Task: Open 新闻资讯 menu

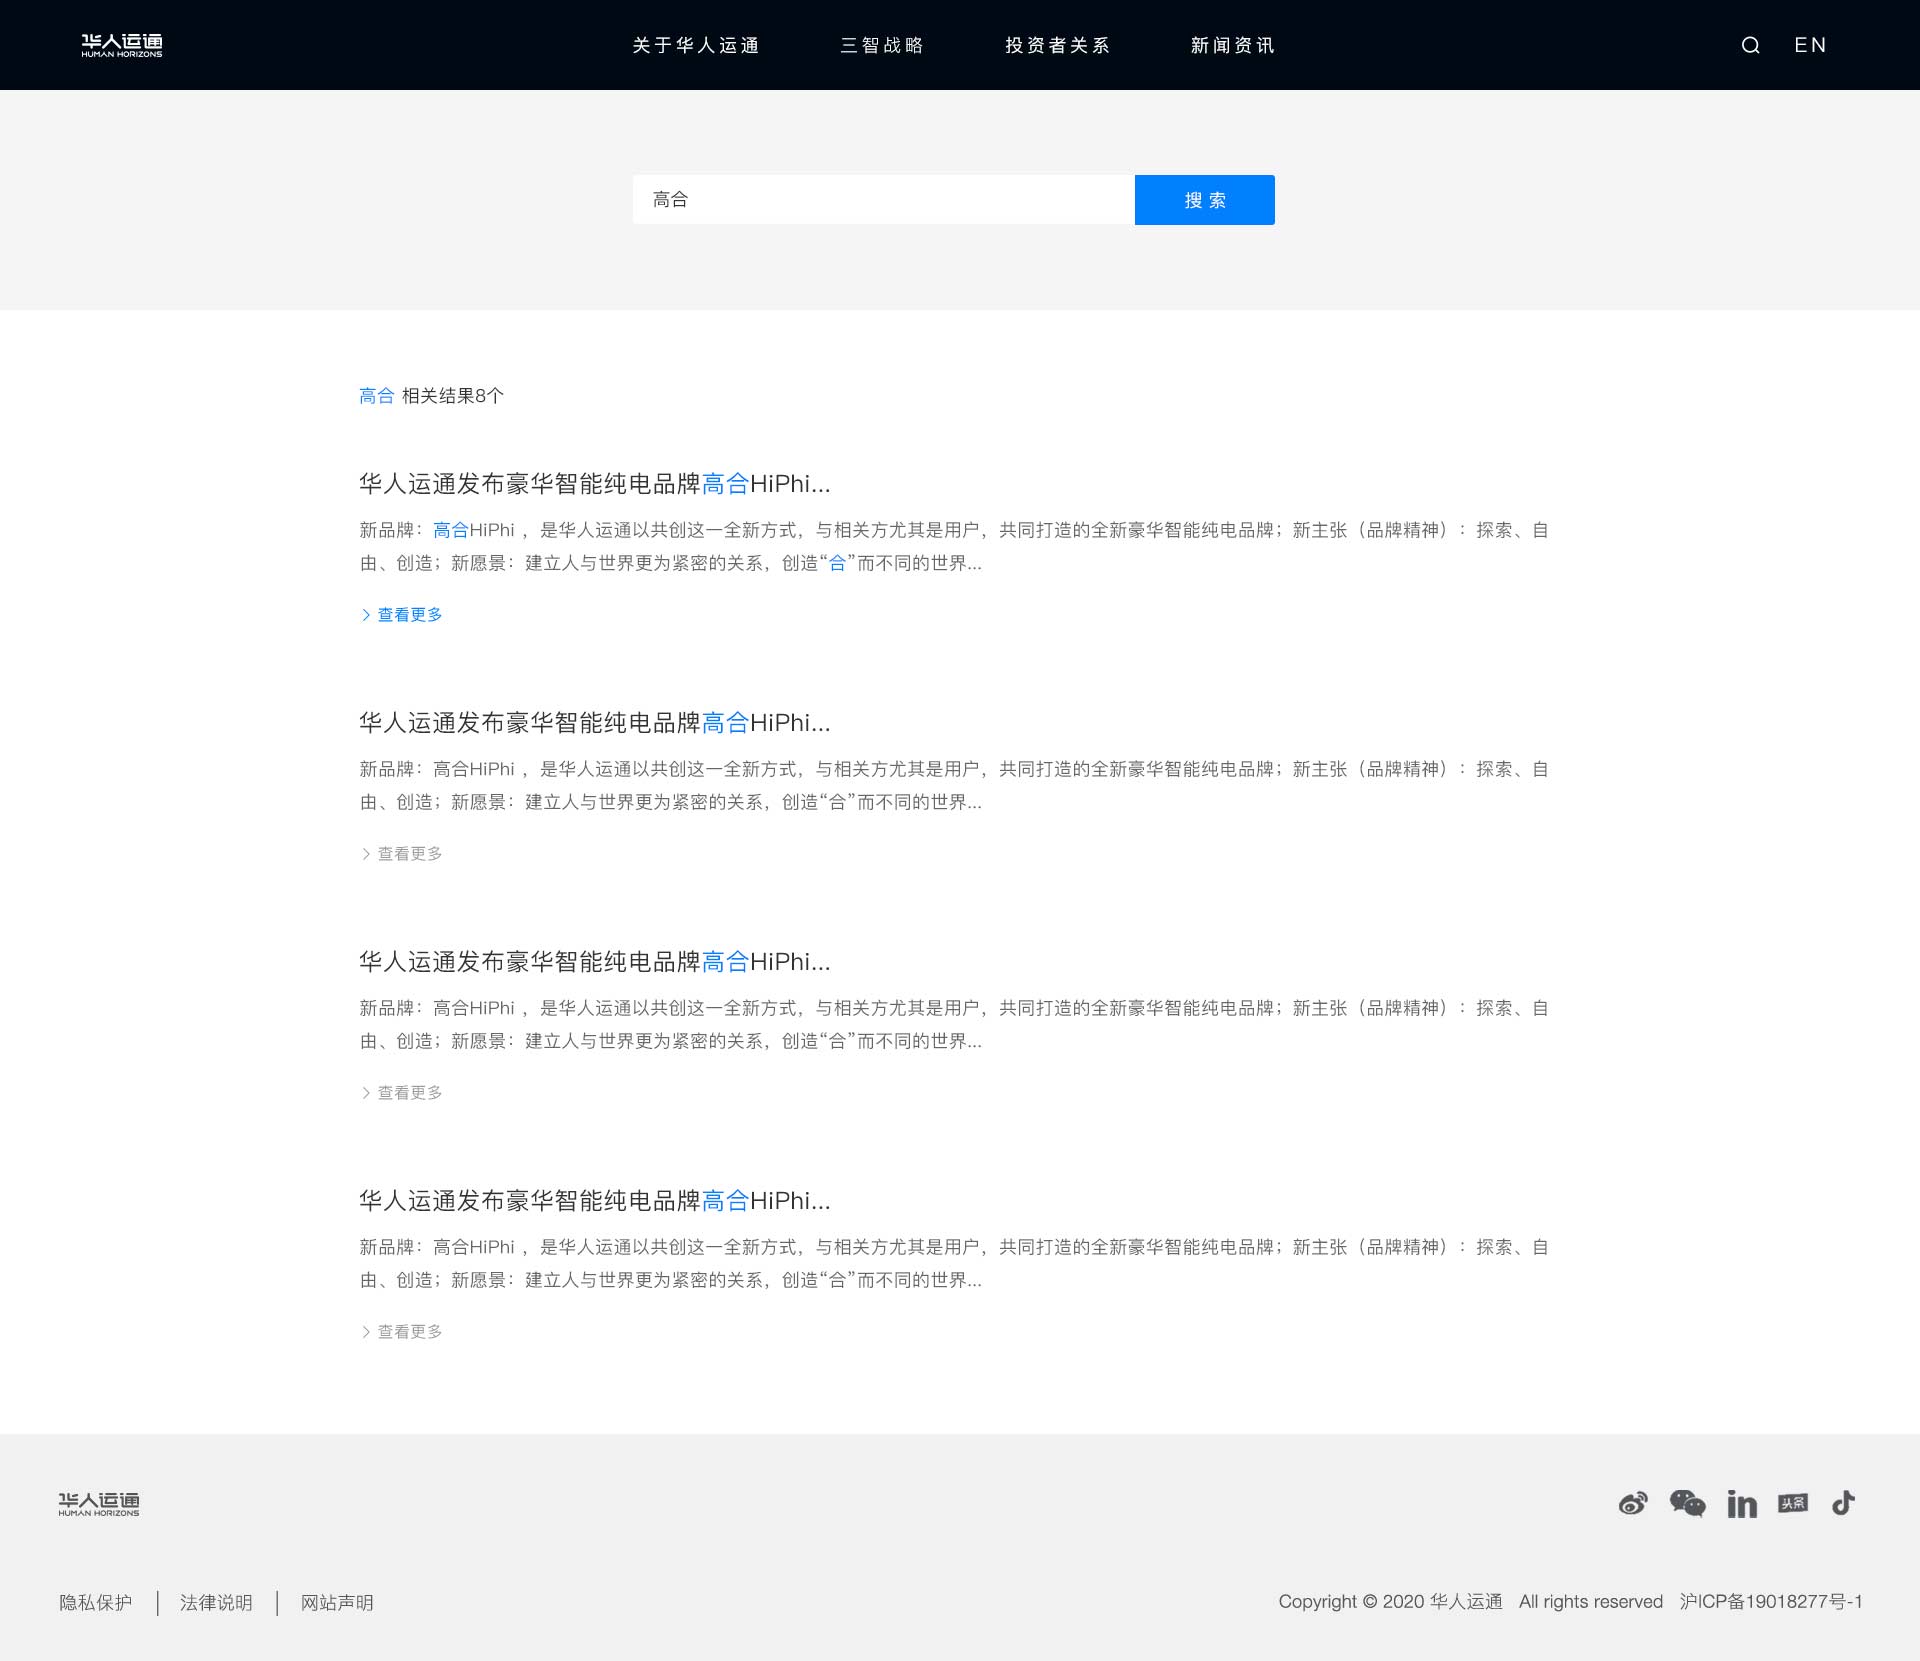Action: coord(1232,45)
